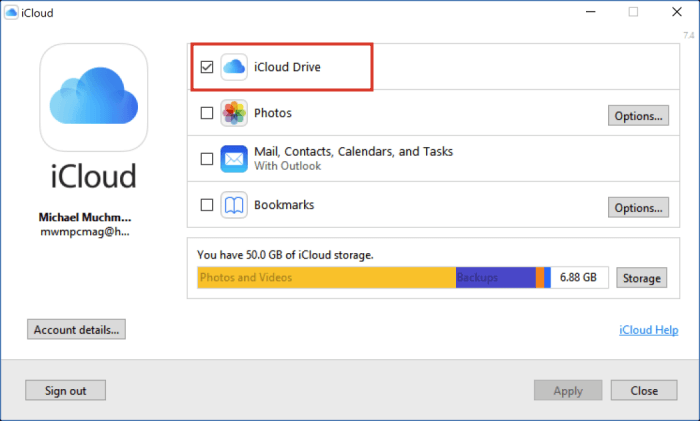
Task: Enable Mail, Contacts, Calendars, and Tasks checkbox
Action: (x=207, y=158)
